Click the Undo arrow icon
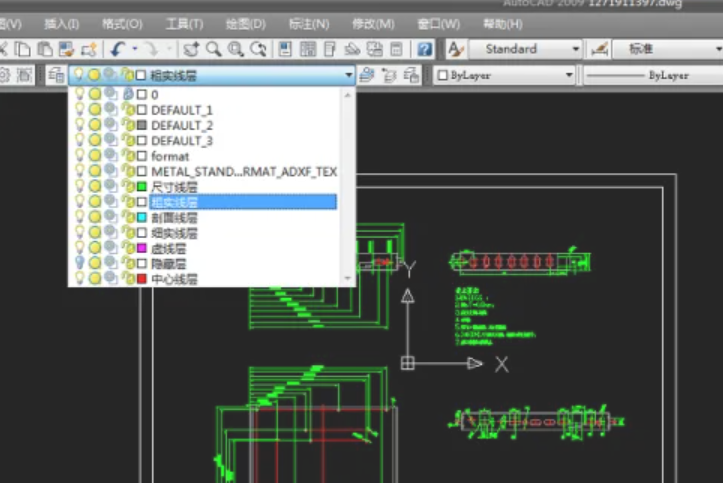 point(117,49)
